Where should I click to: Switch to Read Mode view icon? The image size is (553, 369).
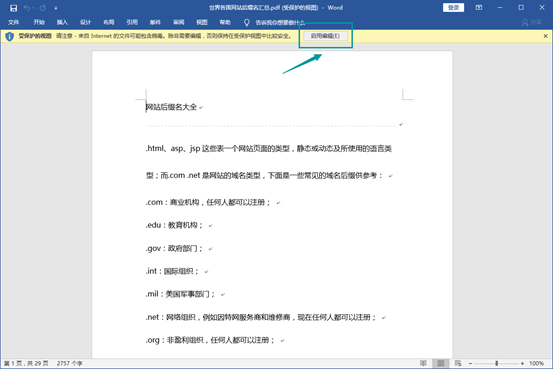(x=423, y=363)
